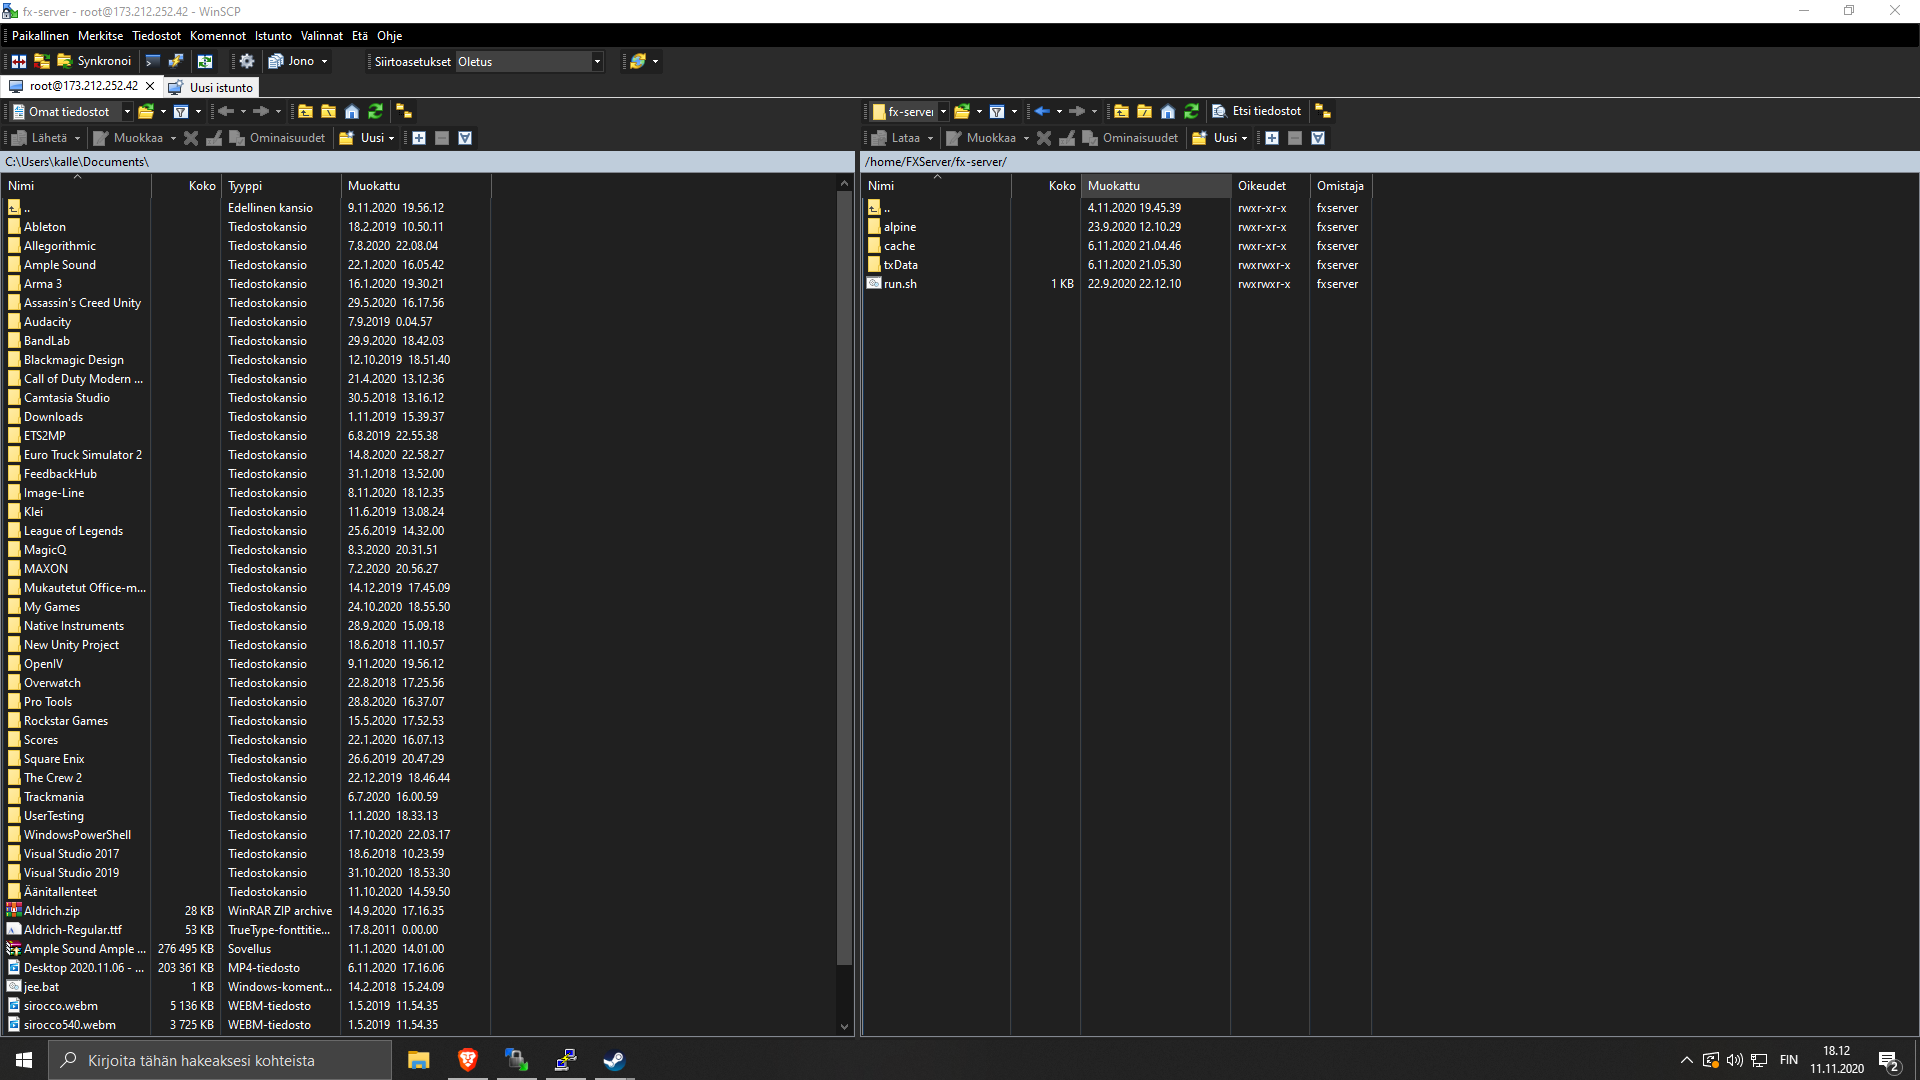The image size is (1920, 1080).
Task: Expand Omat tiedostot drive dropdown
Action: pyautogui.click(x=127, y=111)
